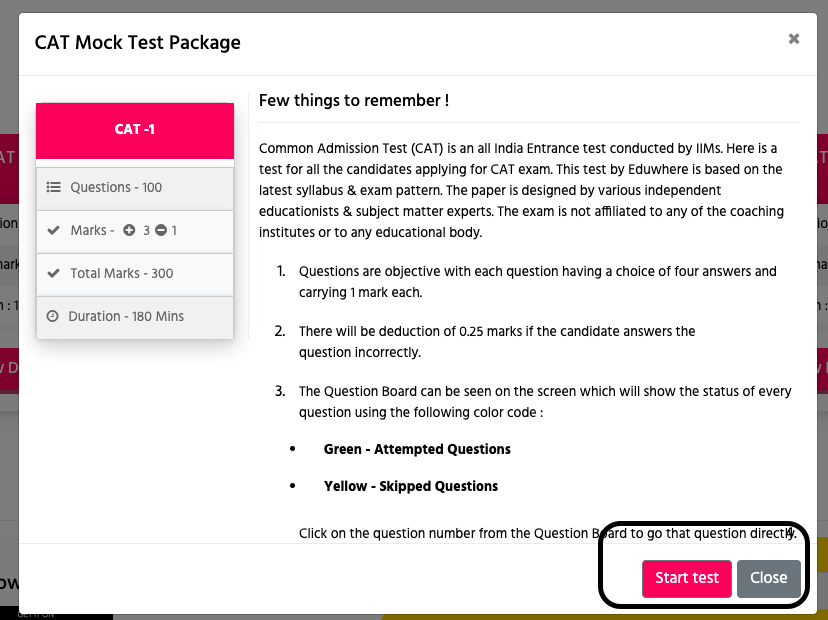828x620 pixels.
Task: Dismiss modal with the X icon
Action: (794, 39)
